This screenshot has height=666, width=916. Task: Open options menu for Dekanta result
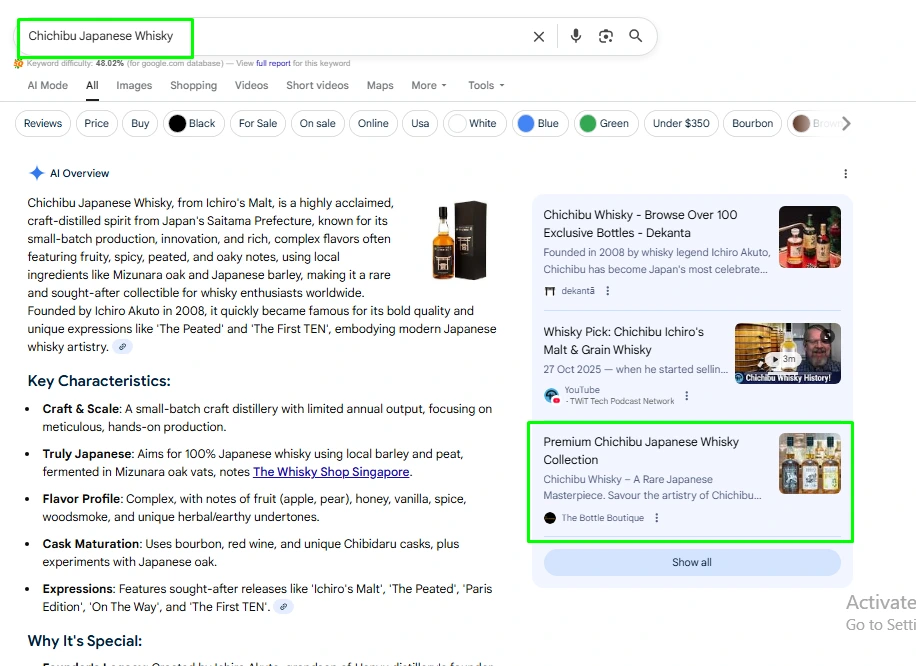608,291
